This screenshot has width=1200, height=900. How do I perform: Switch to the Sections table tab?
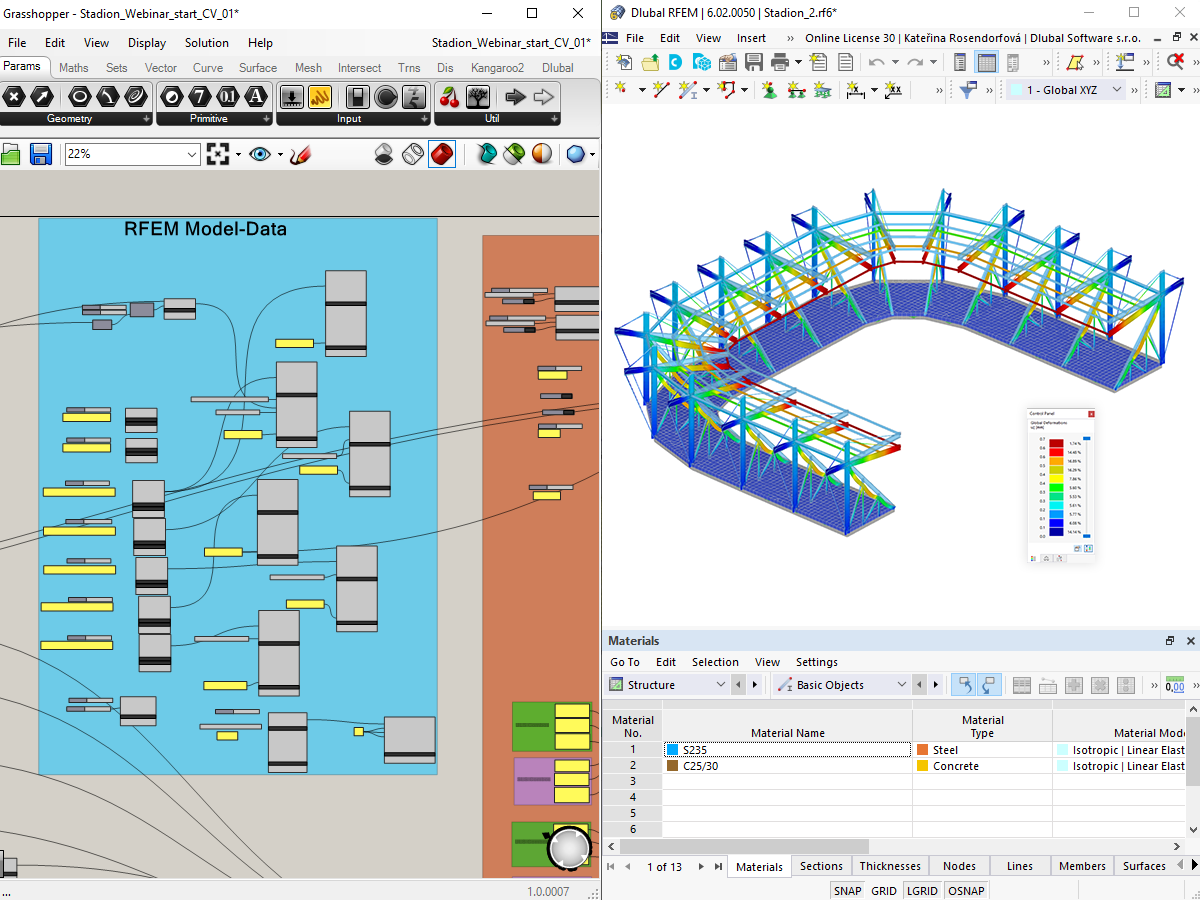pyautogui.click(x=821, y=866)
